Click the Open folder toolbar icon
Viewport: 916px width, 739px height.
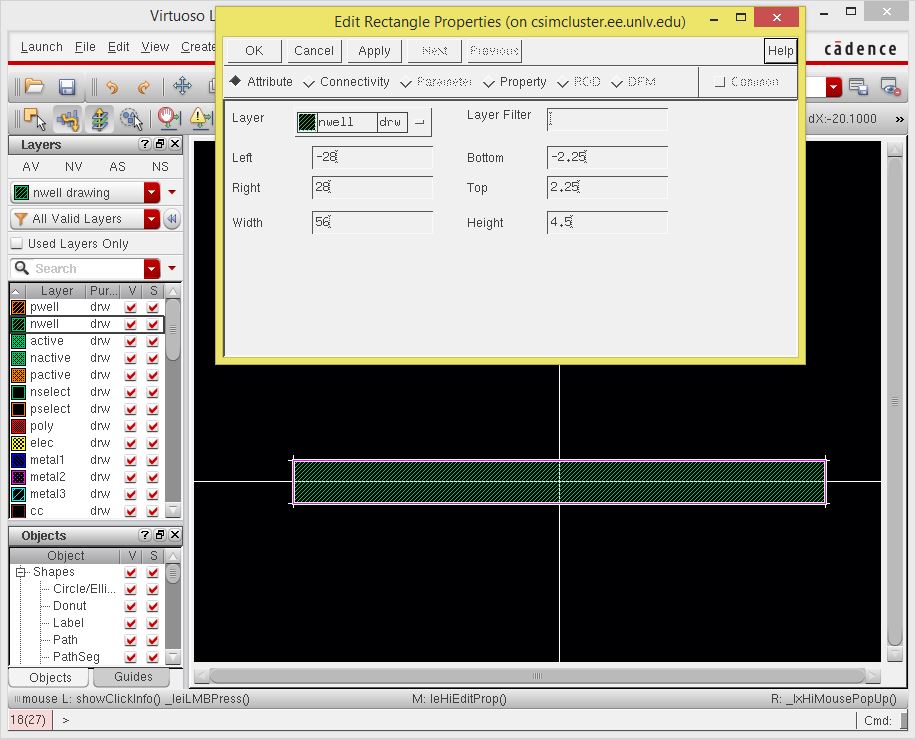34,87
